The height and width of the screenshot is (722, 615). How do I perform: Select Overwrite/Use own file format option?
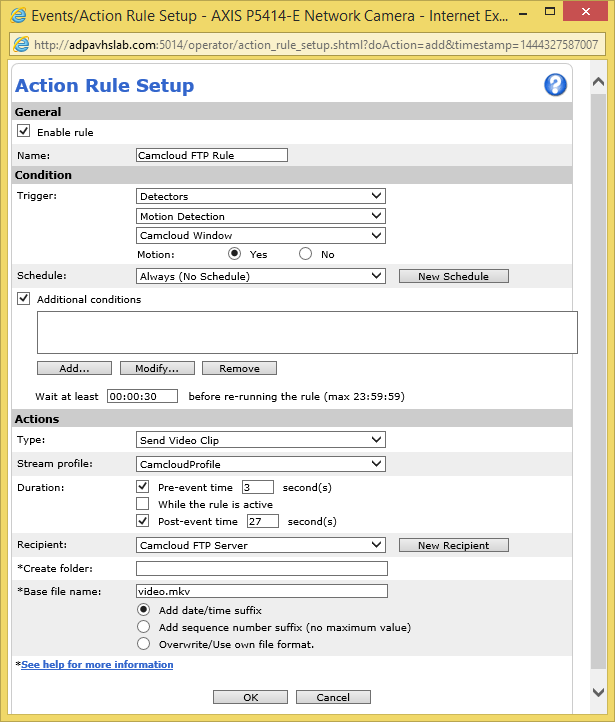[144, 644]
